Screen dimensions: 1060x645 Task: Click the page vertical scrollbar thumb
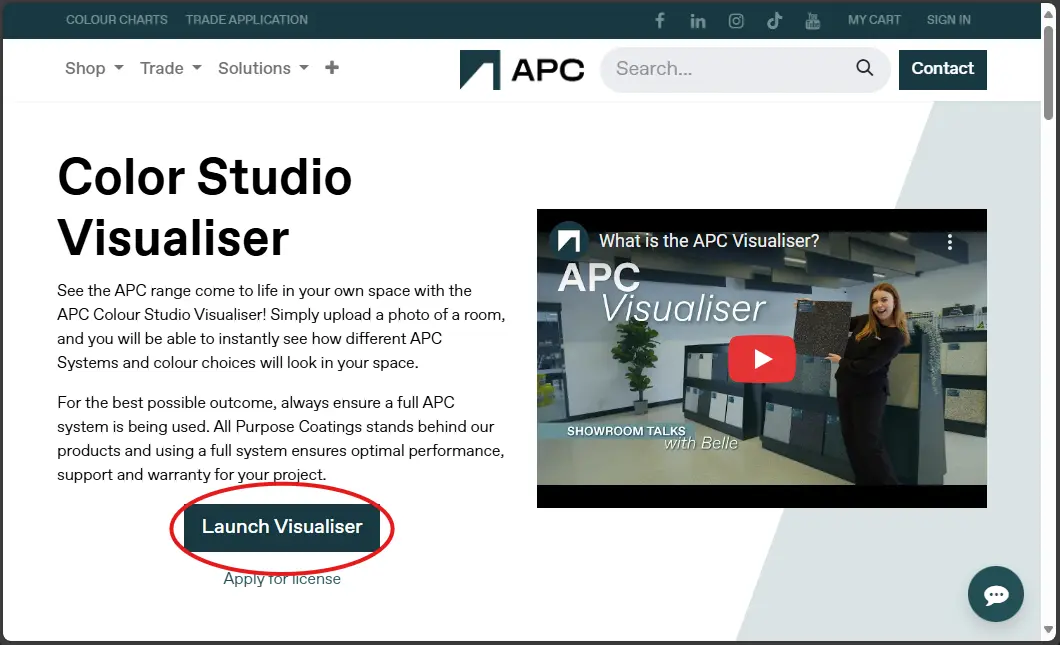[x=1049, y=73]
